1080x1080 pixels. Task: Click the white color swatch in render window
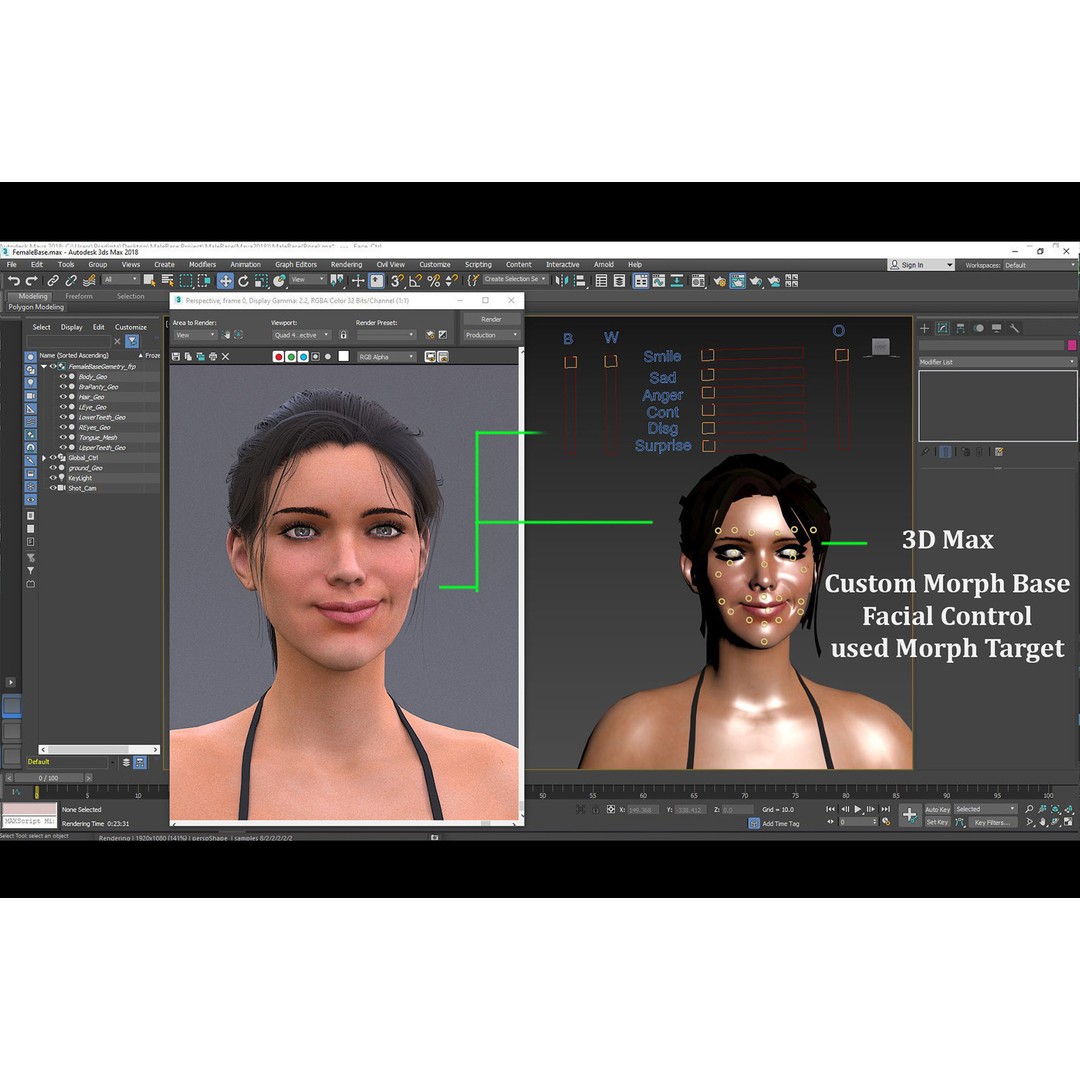point(344,356)
